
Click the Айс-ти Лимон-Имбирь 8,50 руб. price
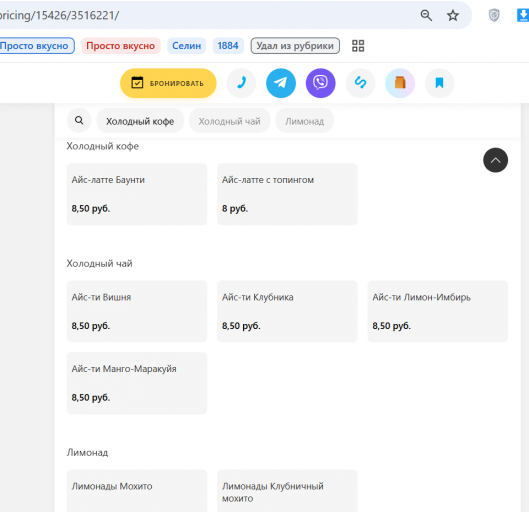pos(392,326)
